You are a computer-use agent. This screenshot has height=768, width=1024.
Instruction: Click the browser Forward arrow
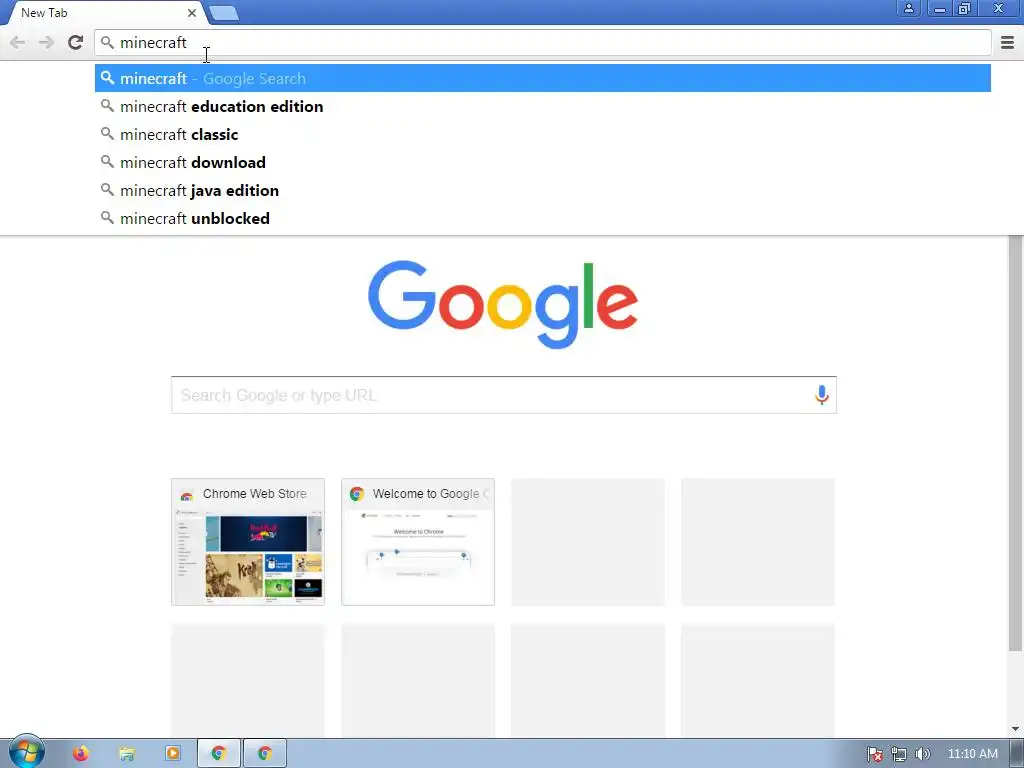[x=46, y=43]
